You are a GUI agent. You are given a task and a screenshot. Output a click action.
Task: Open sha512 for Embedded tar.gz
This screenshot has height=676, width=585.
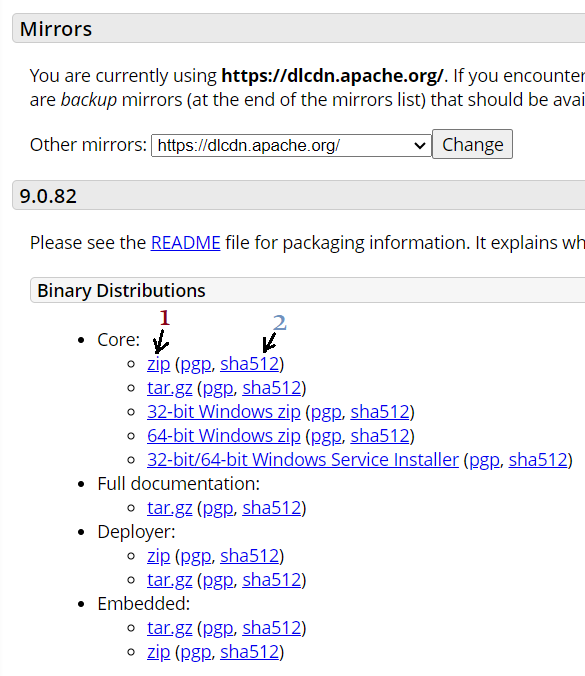click(272, 628)
